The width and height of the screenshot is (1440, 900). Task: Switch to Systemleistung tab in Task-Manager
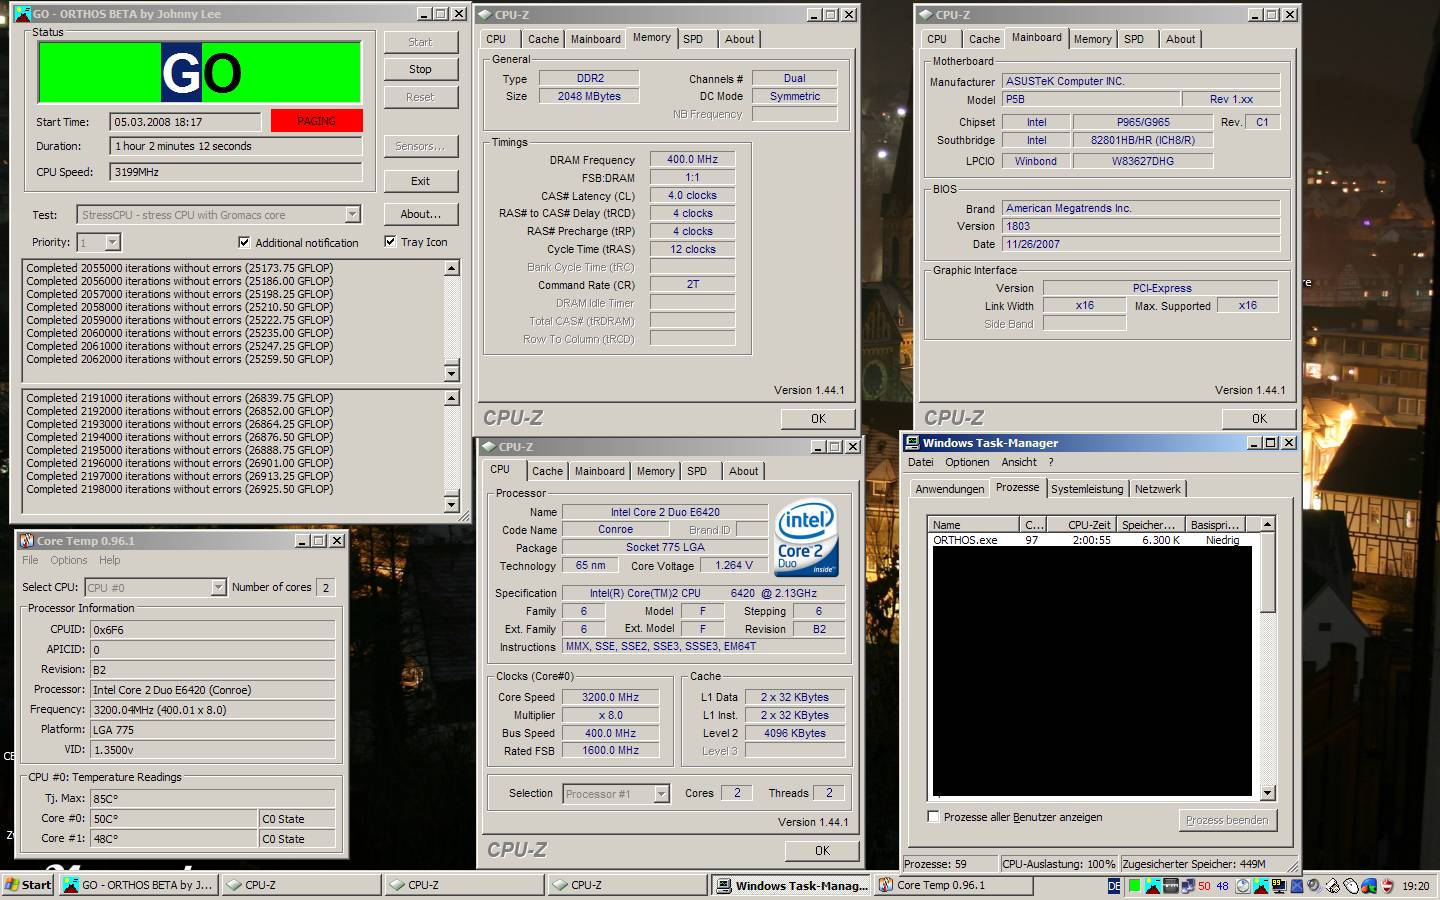click(x=1086, y=489)
